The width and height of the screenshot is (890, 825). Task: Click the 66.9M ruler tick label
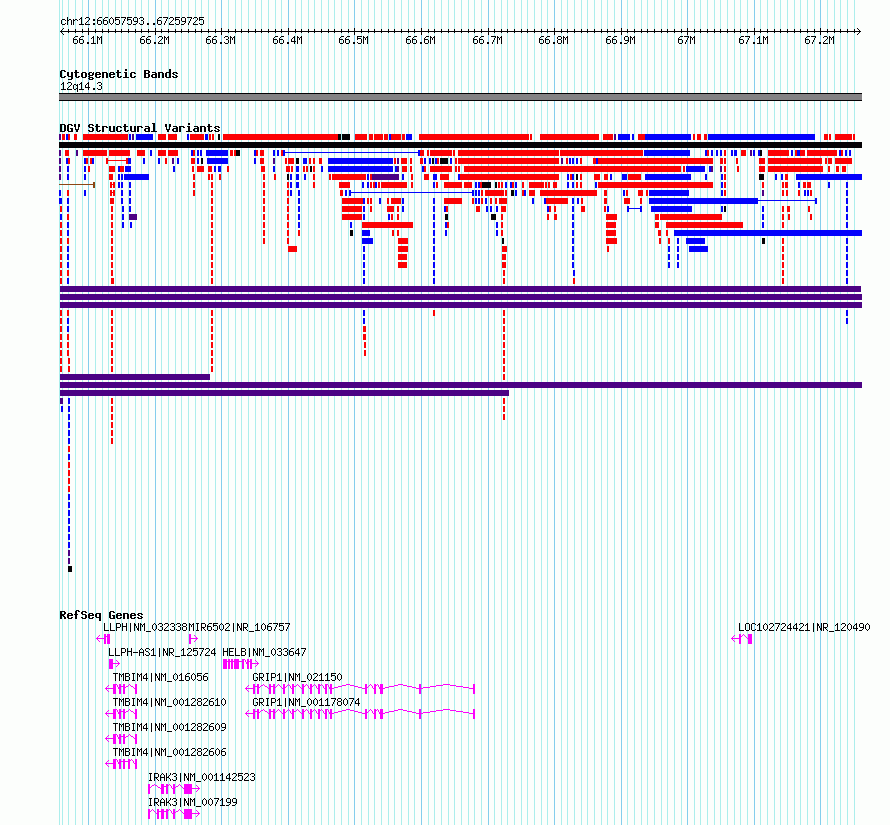620,40
